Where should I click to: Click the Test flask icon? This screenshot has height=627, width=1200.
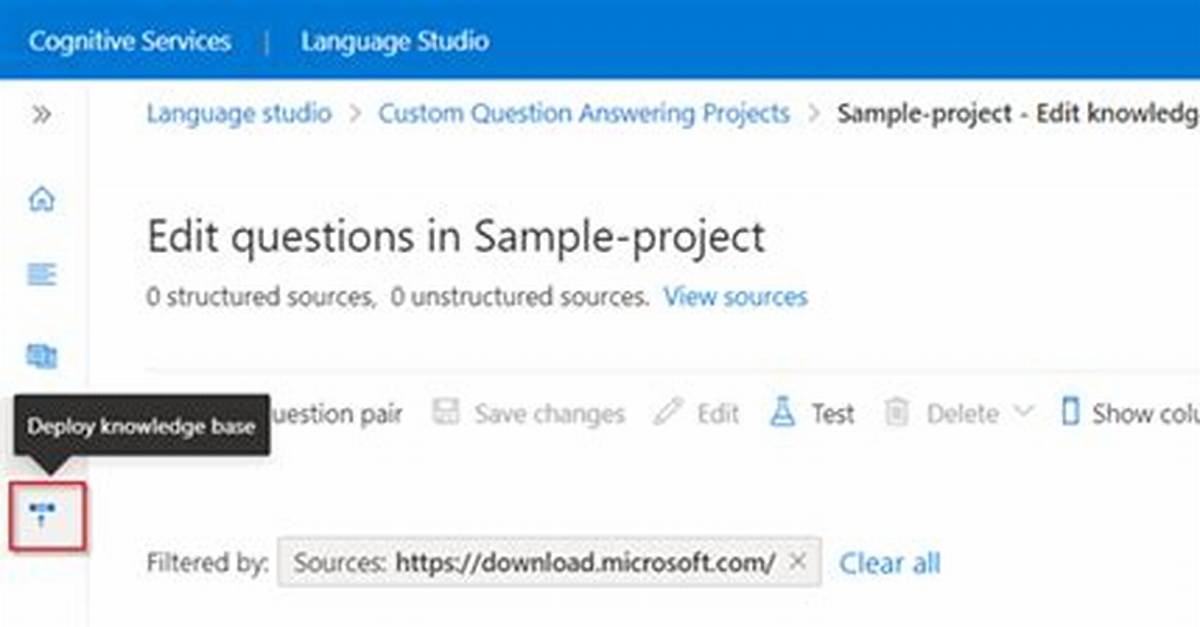(x=782, y=412)
